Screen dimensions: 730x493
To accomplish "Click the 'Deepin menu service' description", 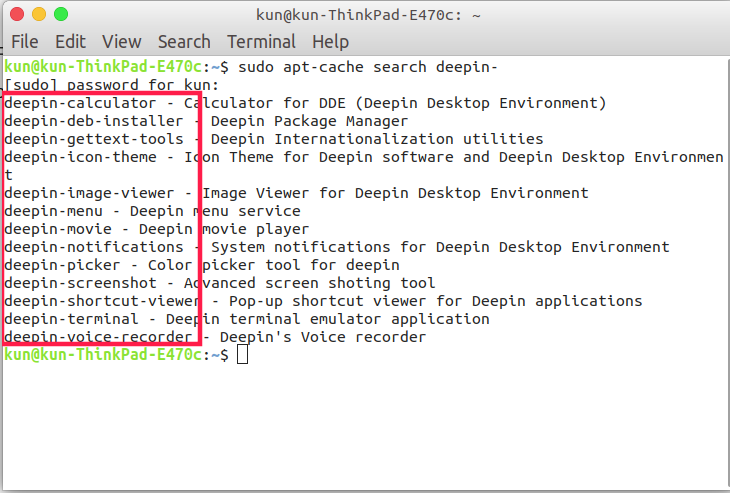I will (215, 211).
